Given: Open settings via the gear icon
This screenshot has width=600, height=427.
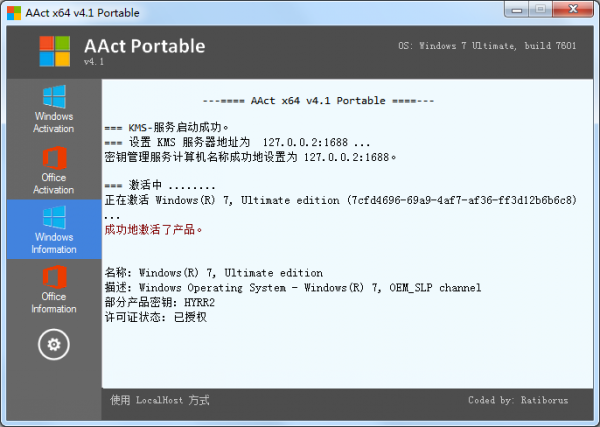Looking at the screenshot, I should point(54,344).
